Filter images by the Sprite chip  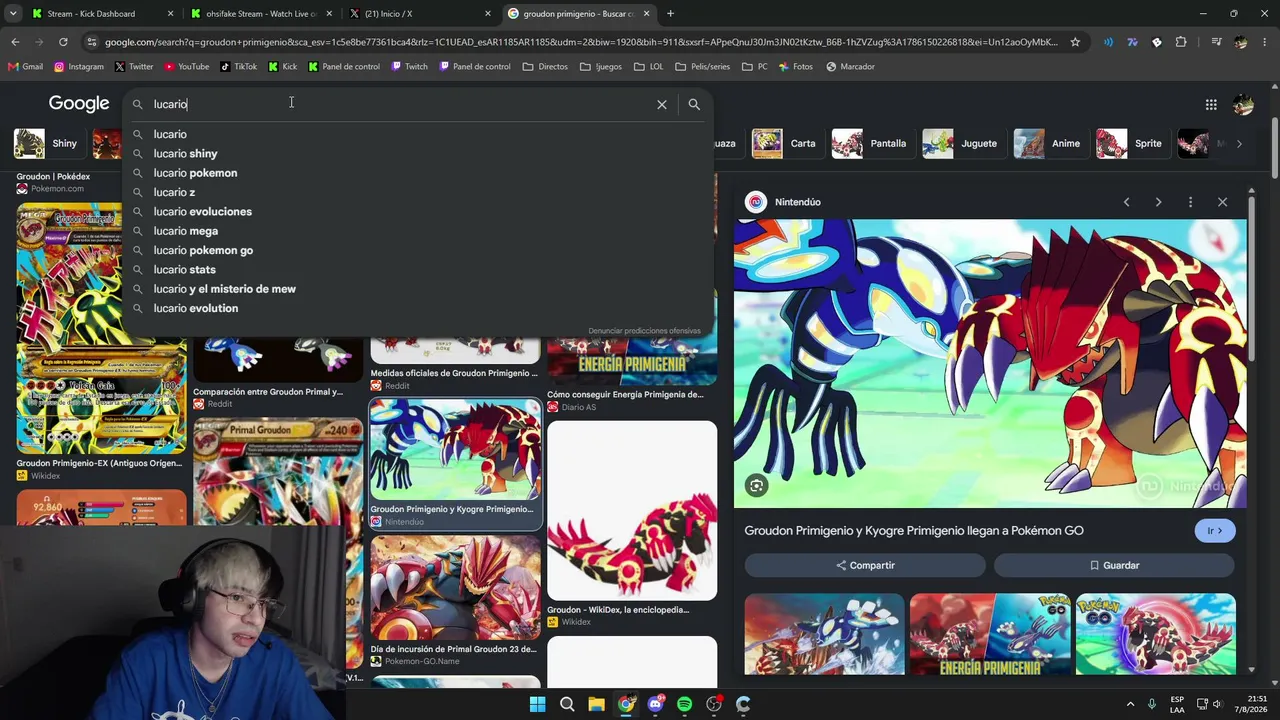point(1131,143)
